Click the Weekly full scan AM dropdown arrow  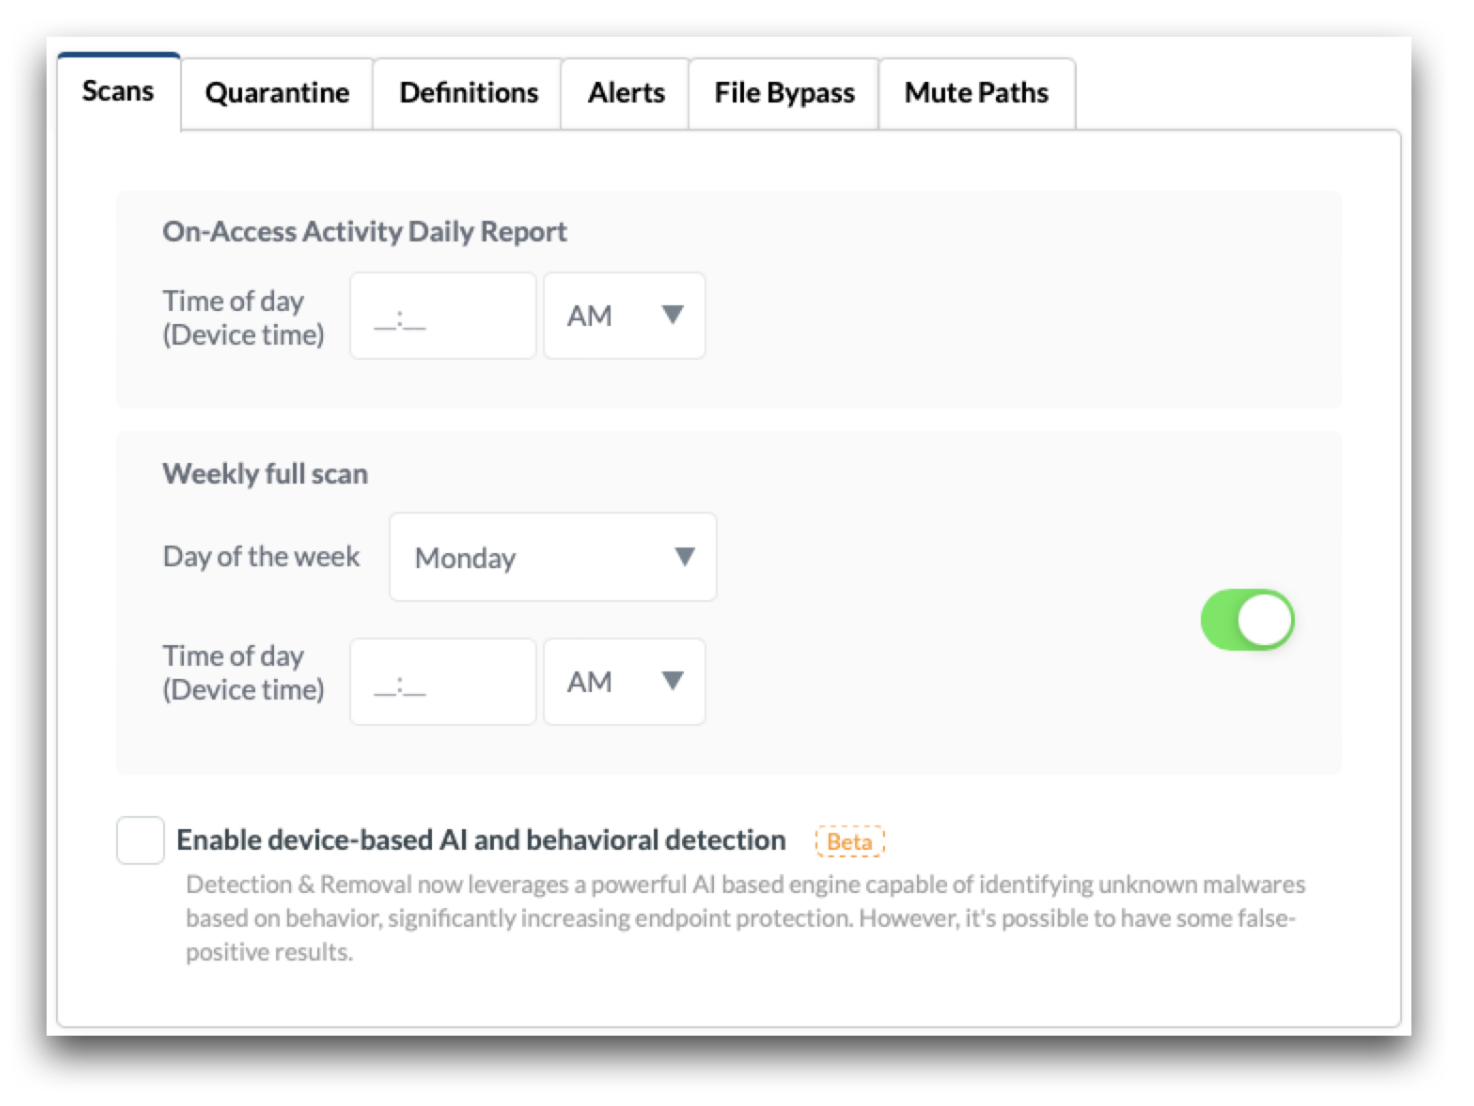pyautogui.click(x=673, y=681)
